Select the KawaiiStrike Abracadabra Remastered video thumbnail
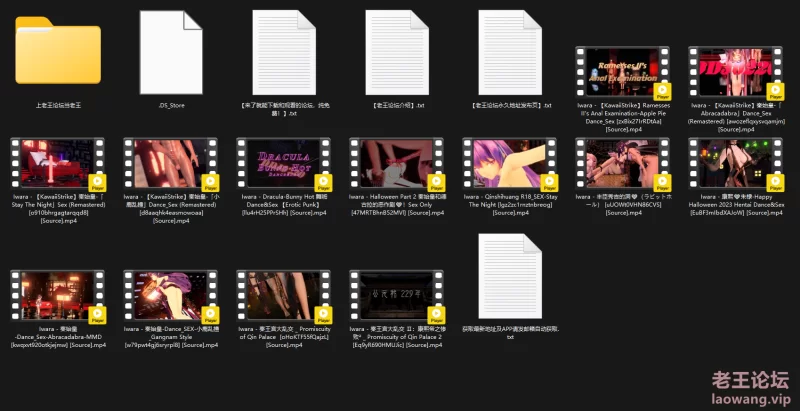Image resolution: width=800 pixels, height=411 pixels. 735,72
